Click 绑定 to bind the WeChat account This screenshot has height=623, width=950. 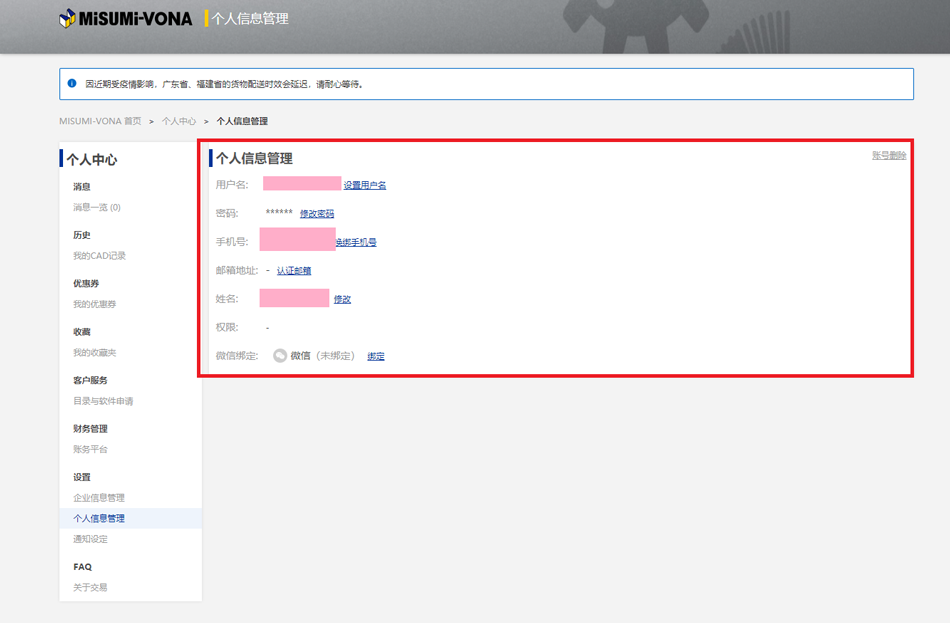click(x=376, y=356)
